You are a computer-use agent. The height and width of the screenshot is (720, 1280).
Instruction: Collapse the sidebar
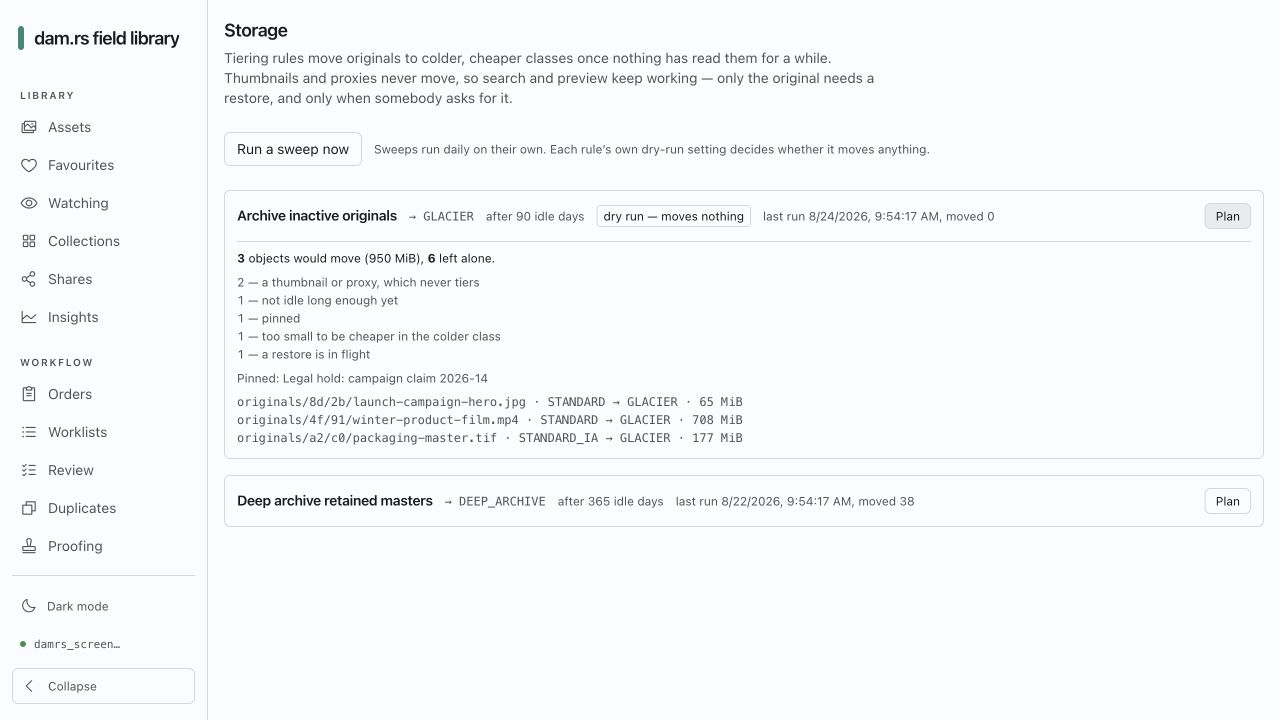103,686
